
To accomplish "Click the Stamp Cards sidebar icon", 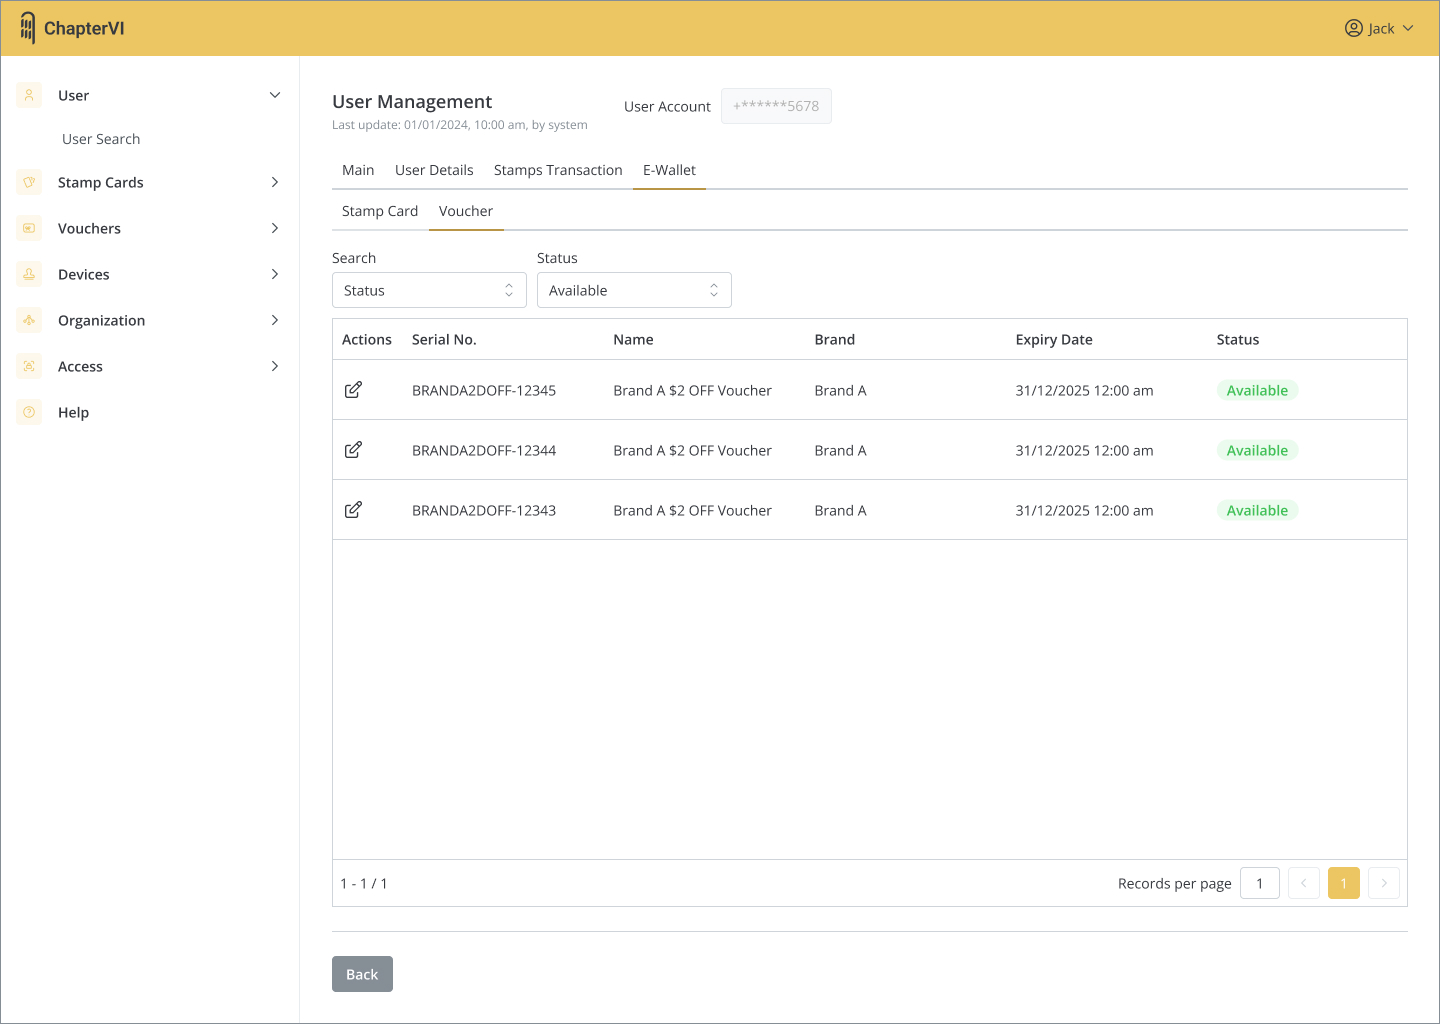I will point(29,182).
